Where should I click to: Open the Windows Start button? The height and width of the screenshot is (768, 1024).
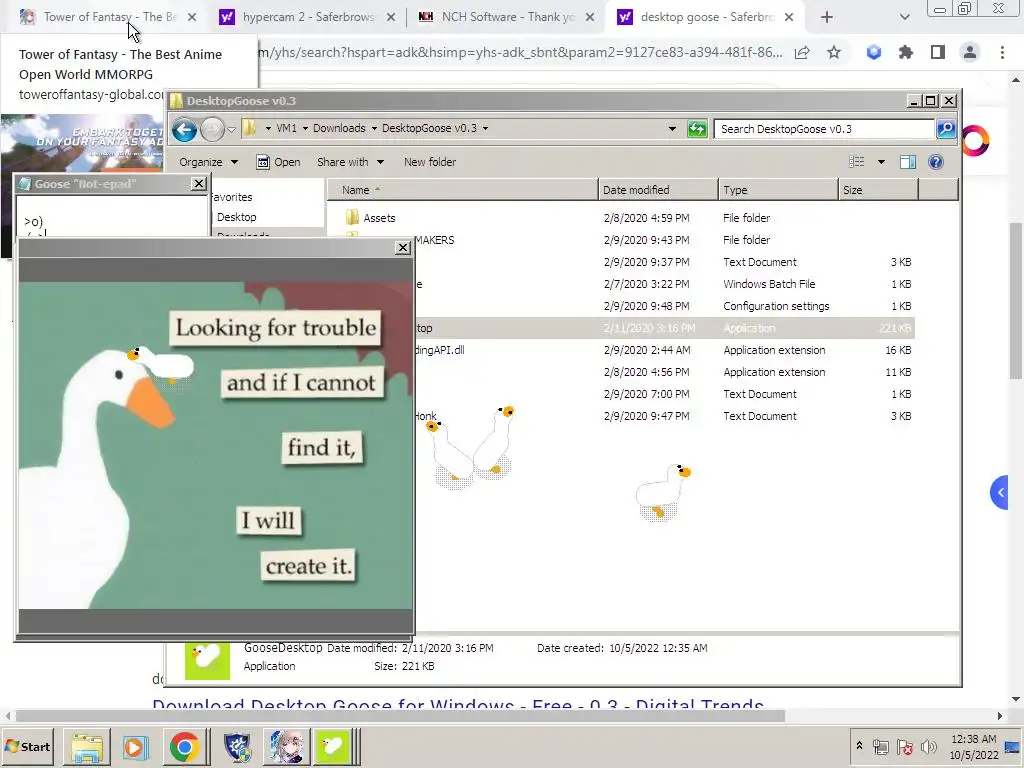(x=28, y=746)
